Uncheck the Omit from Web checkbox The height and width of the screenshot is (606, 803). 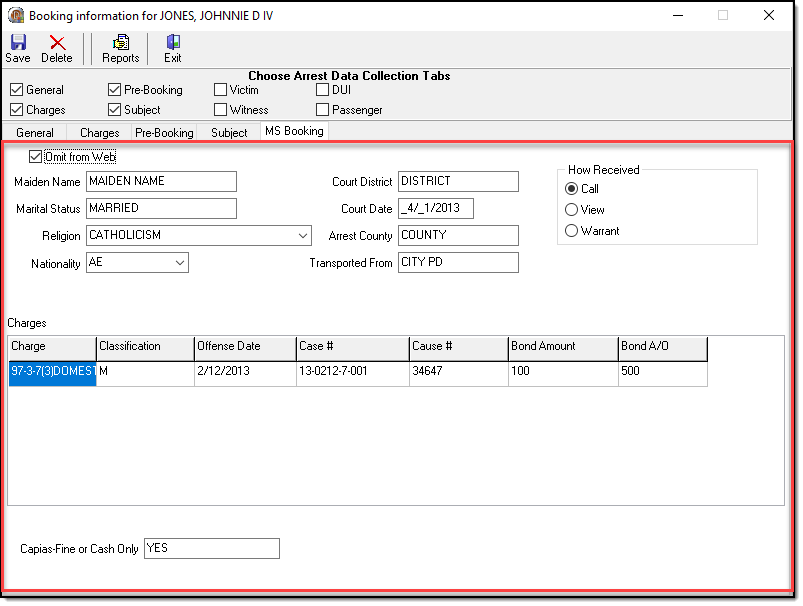(36, 157)
